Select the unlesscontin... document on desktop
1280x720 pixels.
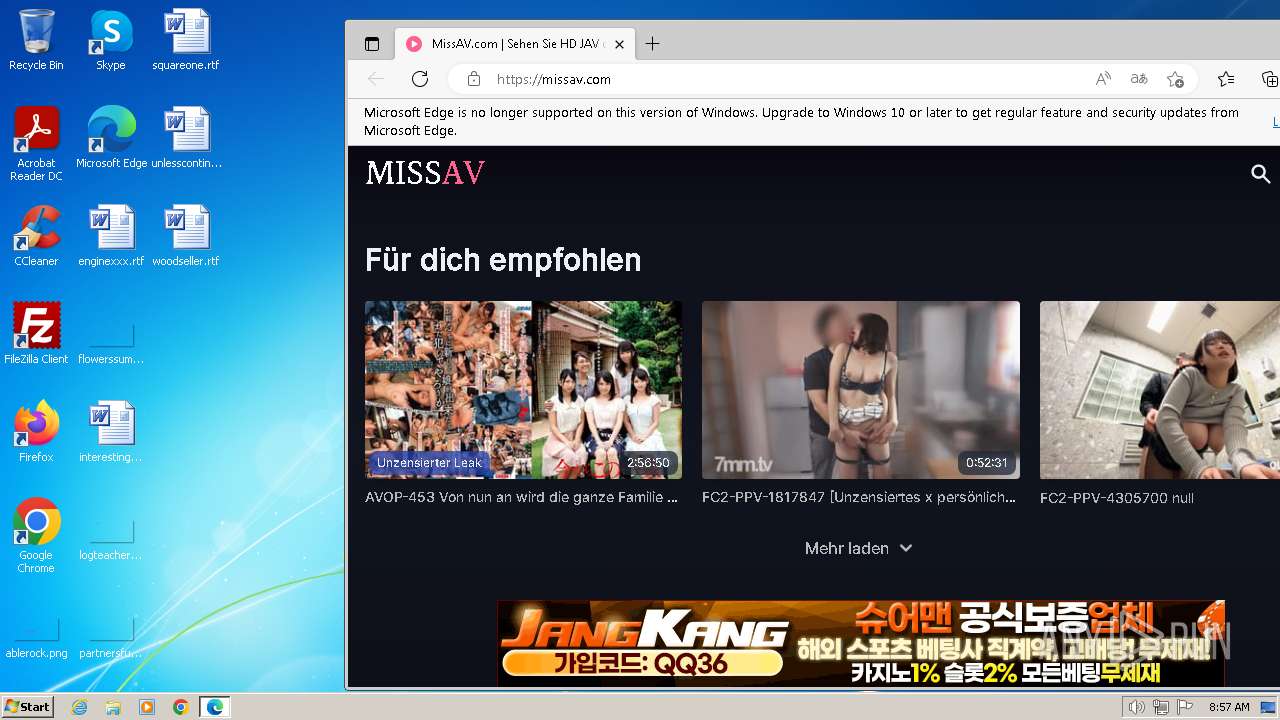pos(186,138)
